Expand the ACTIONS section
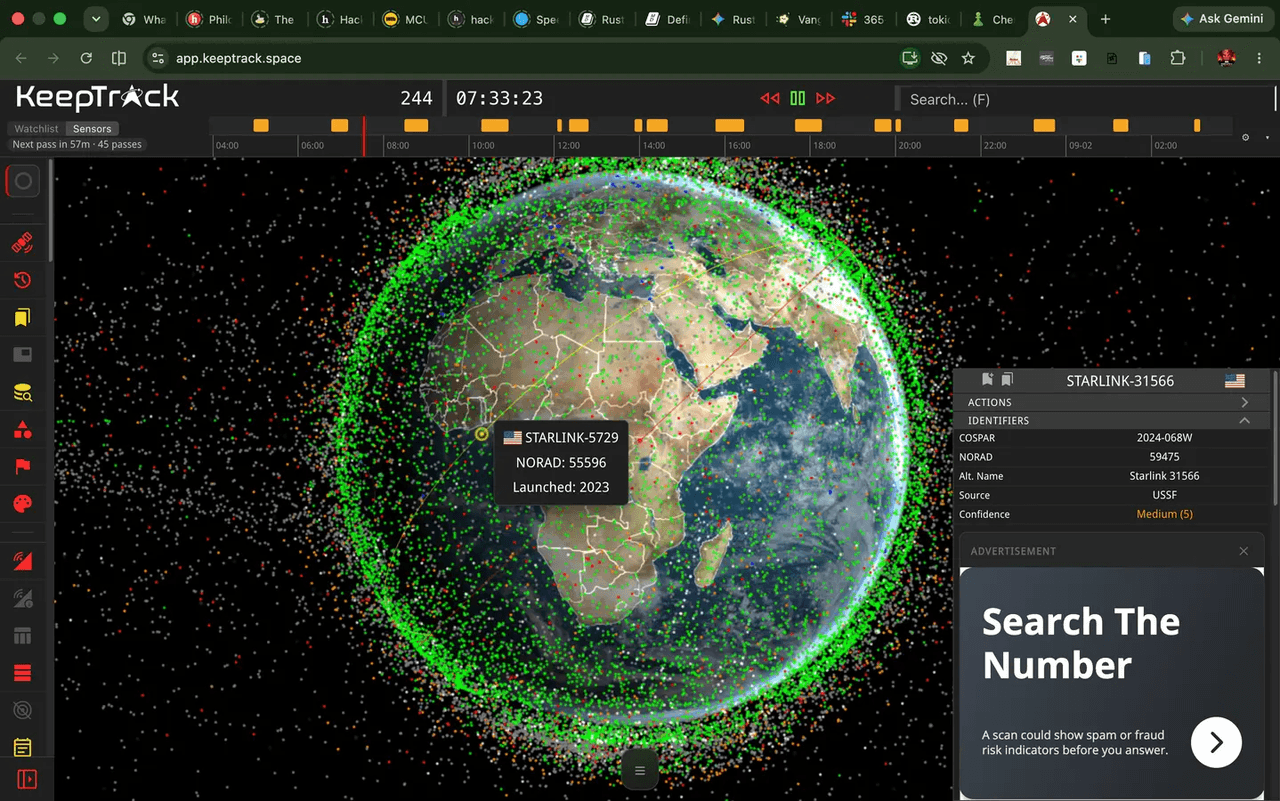 [x=1110, y=402]
